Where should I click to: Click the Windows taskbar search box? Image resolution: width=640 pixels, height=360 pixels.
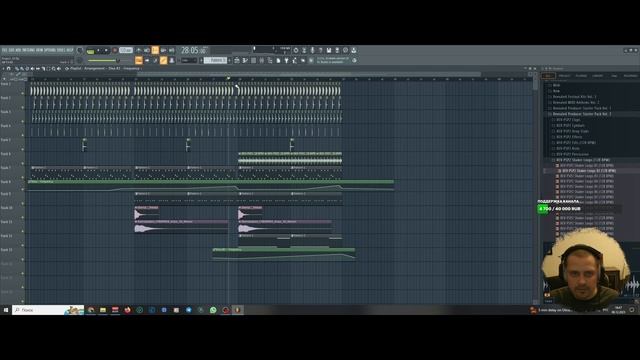[x=48, y=310]
